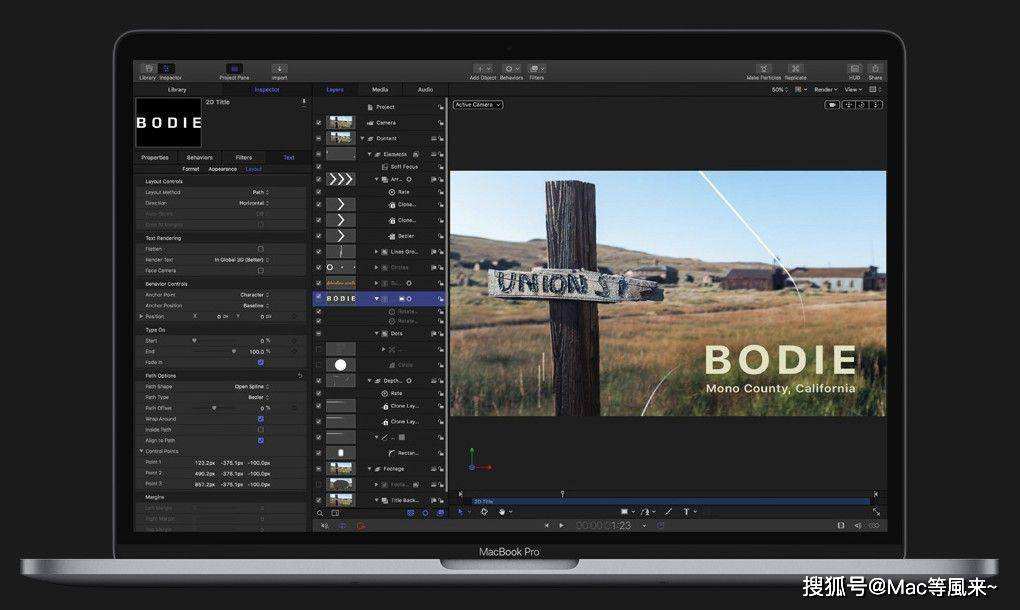Select the Hand pan tool

(502, 512)
